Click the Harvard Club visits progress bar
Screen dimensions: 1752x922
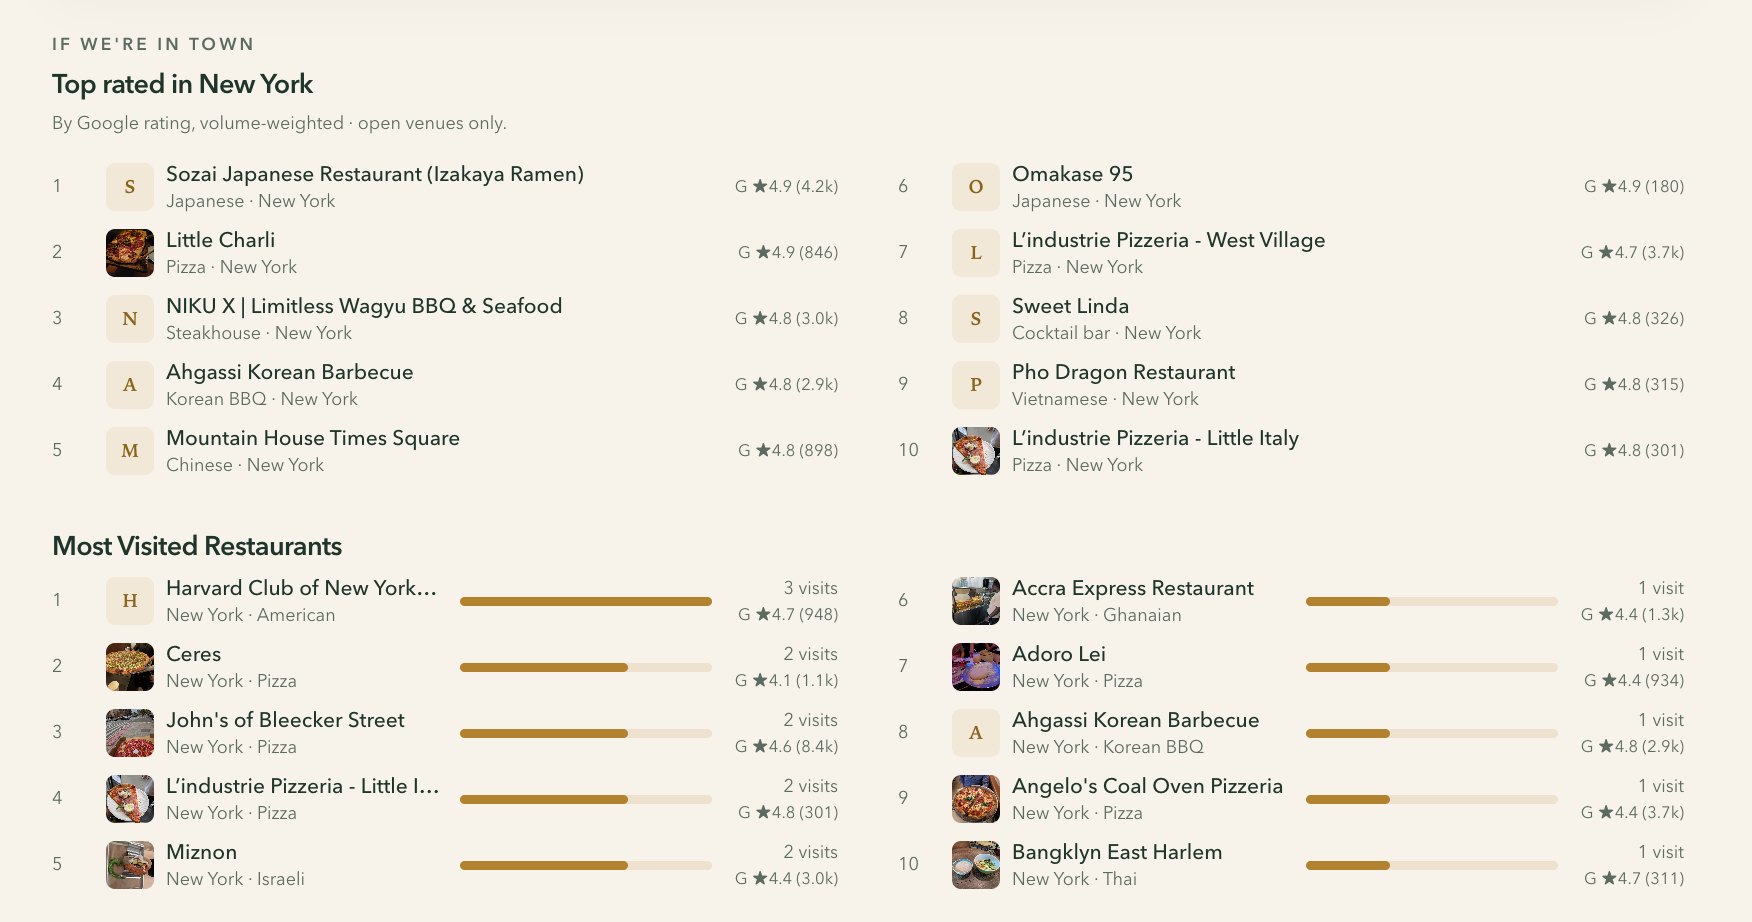pyautogui.click(x=586, y=601)
